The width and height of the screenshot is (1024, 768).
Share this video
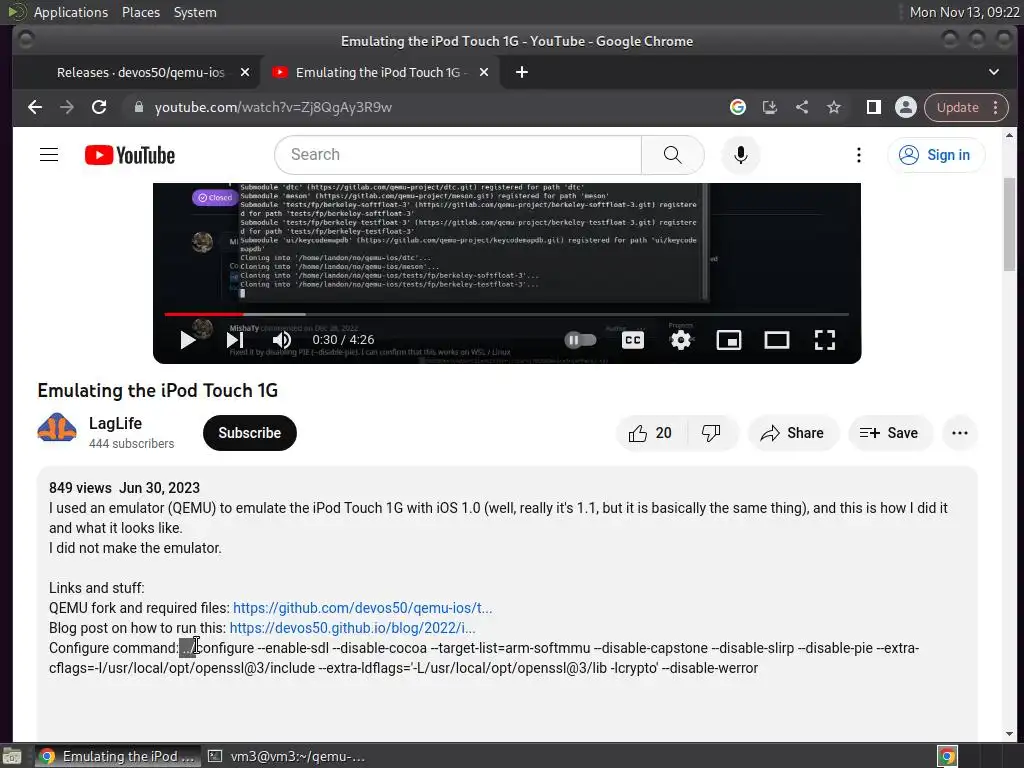[x=792, y=433]
